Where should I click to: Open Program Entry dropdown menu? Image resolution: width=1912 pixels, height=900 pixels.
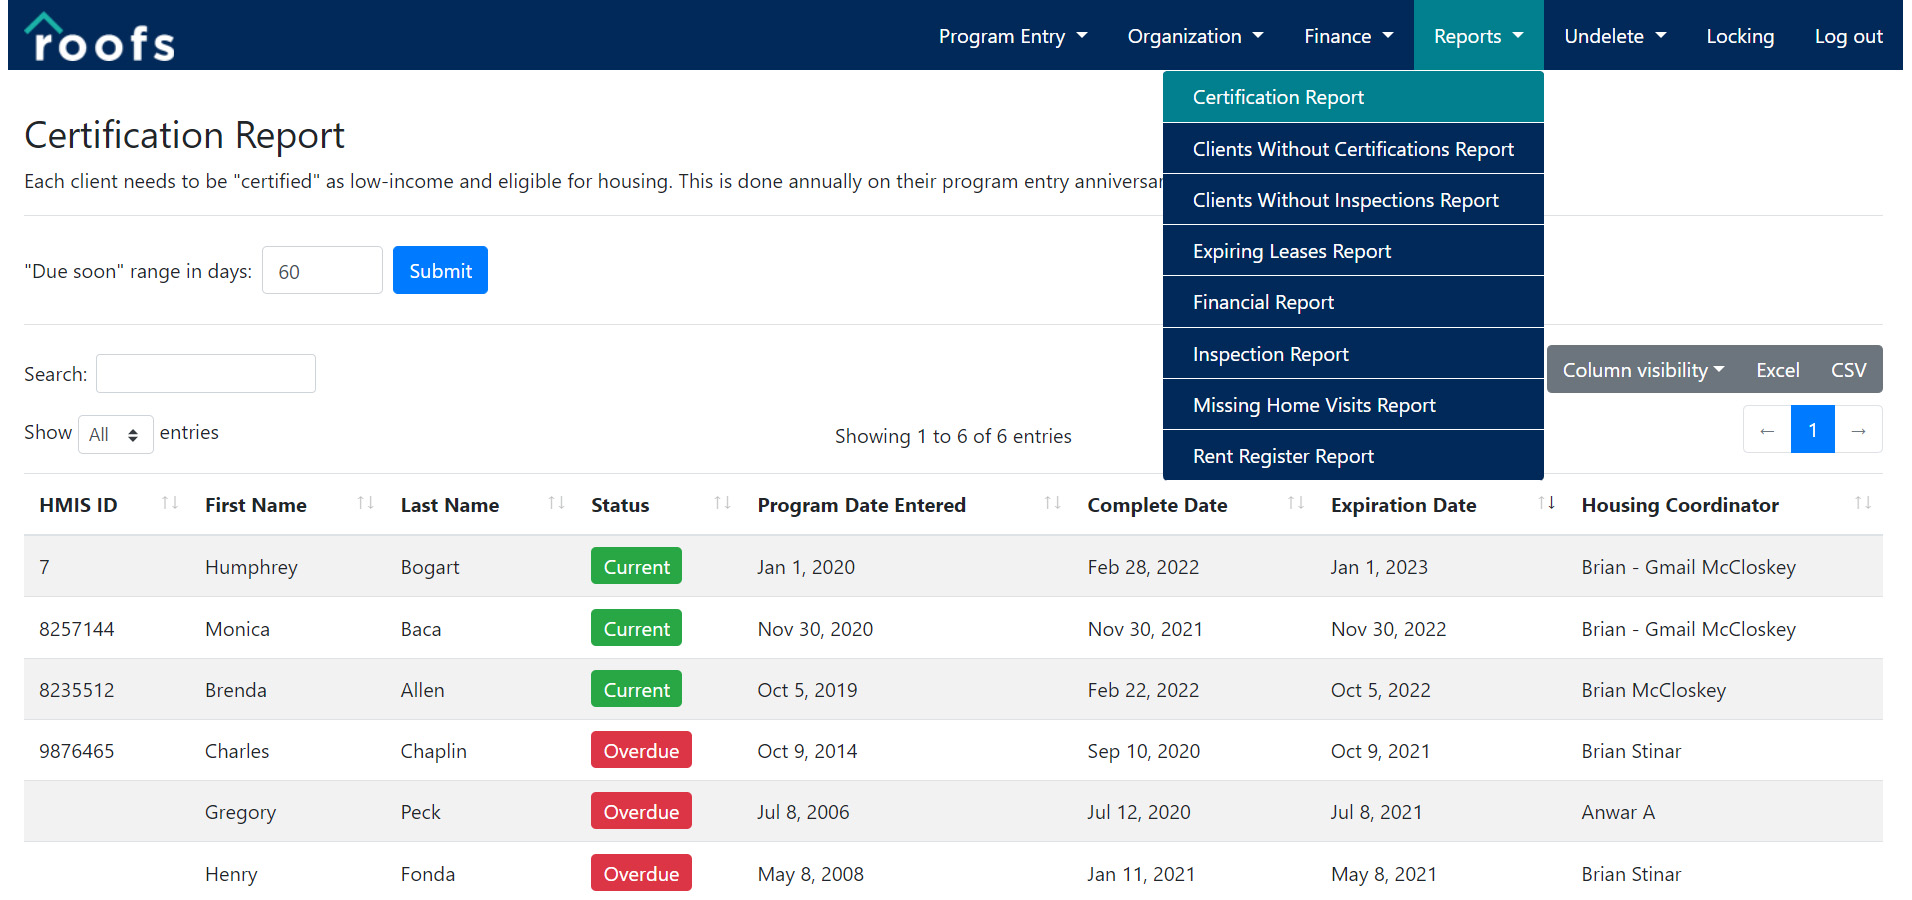click(x=1012, y=36)
